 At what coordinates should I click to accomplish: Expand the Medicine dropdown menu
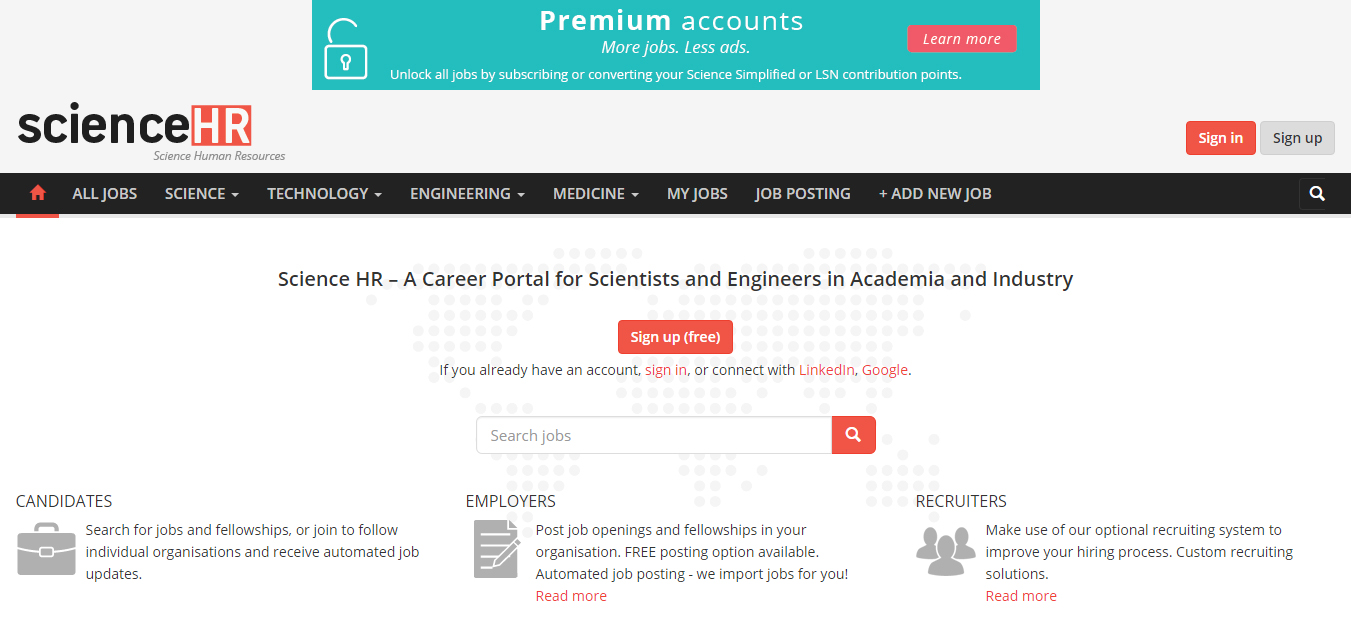(x=595, y=194)
